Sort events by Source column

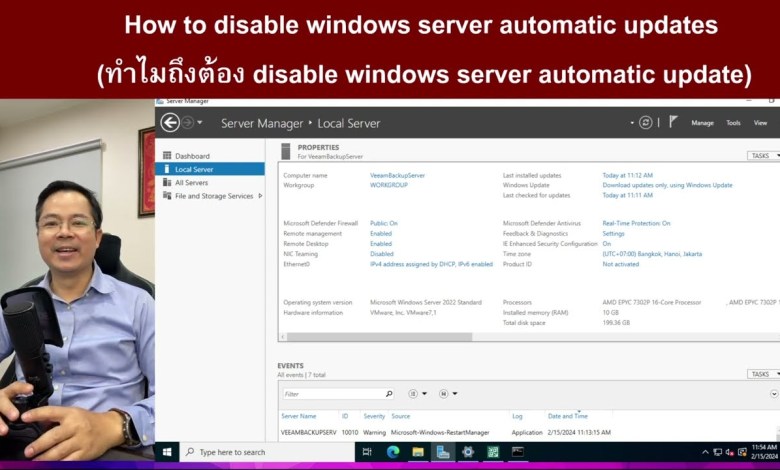point(400,416)
